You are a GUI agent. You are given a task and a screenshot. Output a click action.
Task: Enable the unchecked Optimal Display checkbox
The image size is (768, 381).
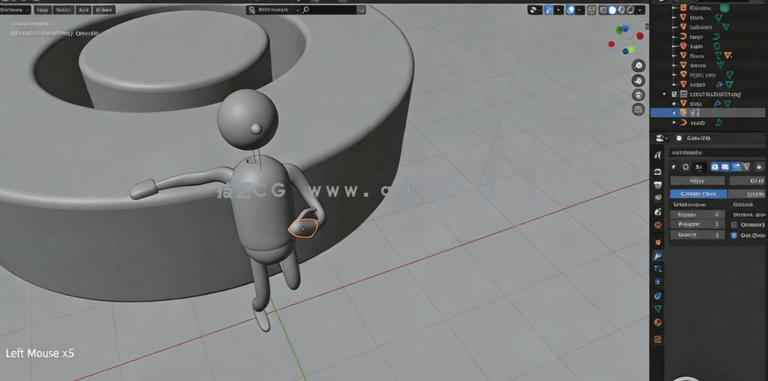(x=734, y=225)
